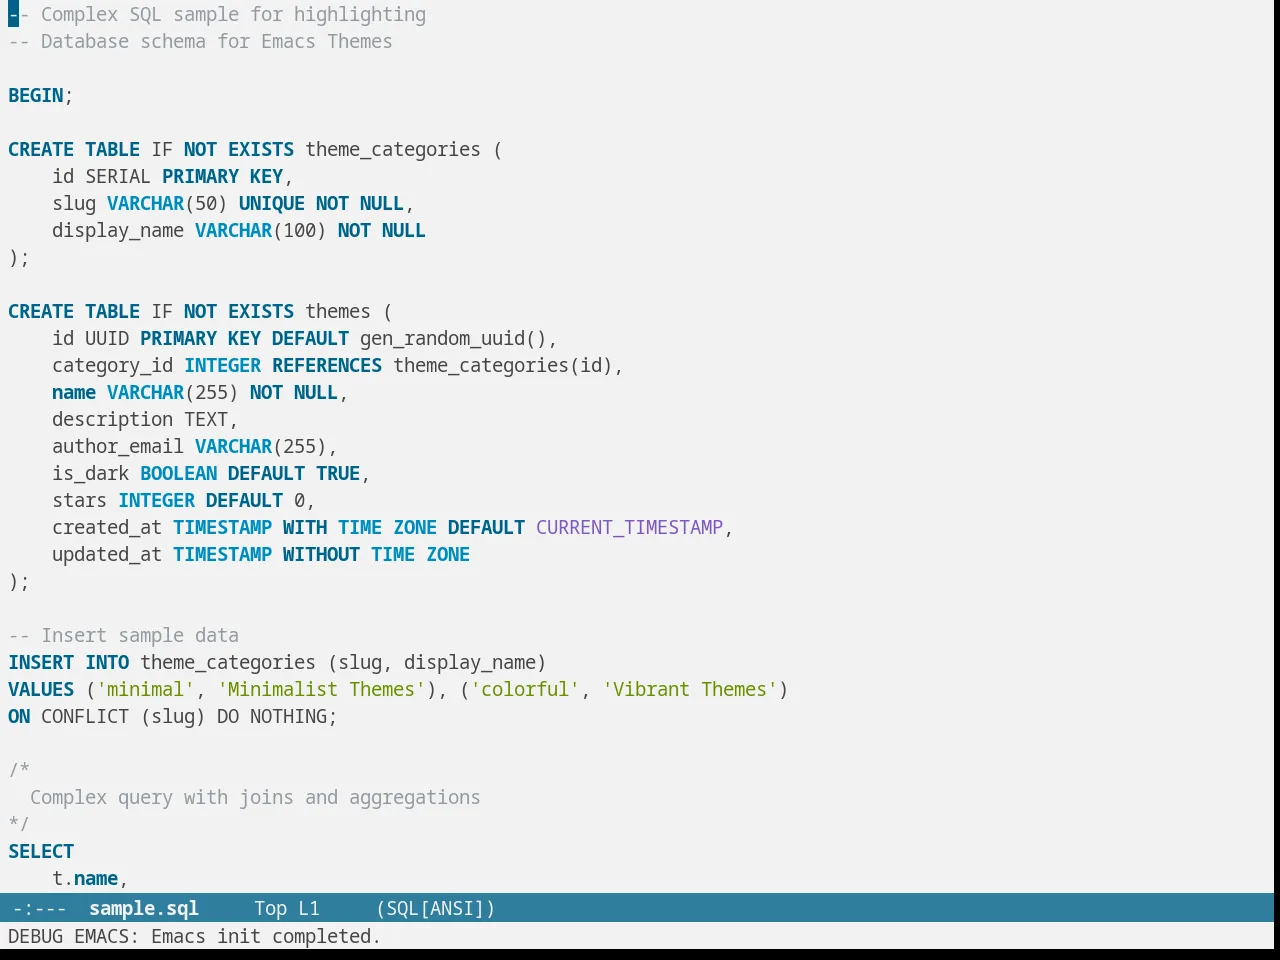Click comment 'Complex query with joins and aggregations'

pos(255,797)
